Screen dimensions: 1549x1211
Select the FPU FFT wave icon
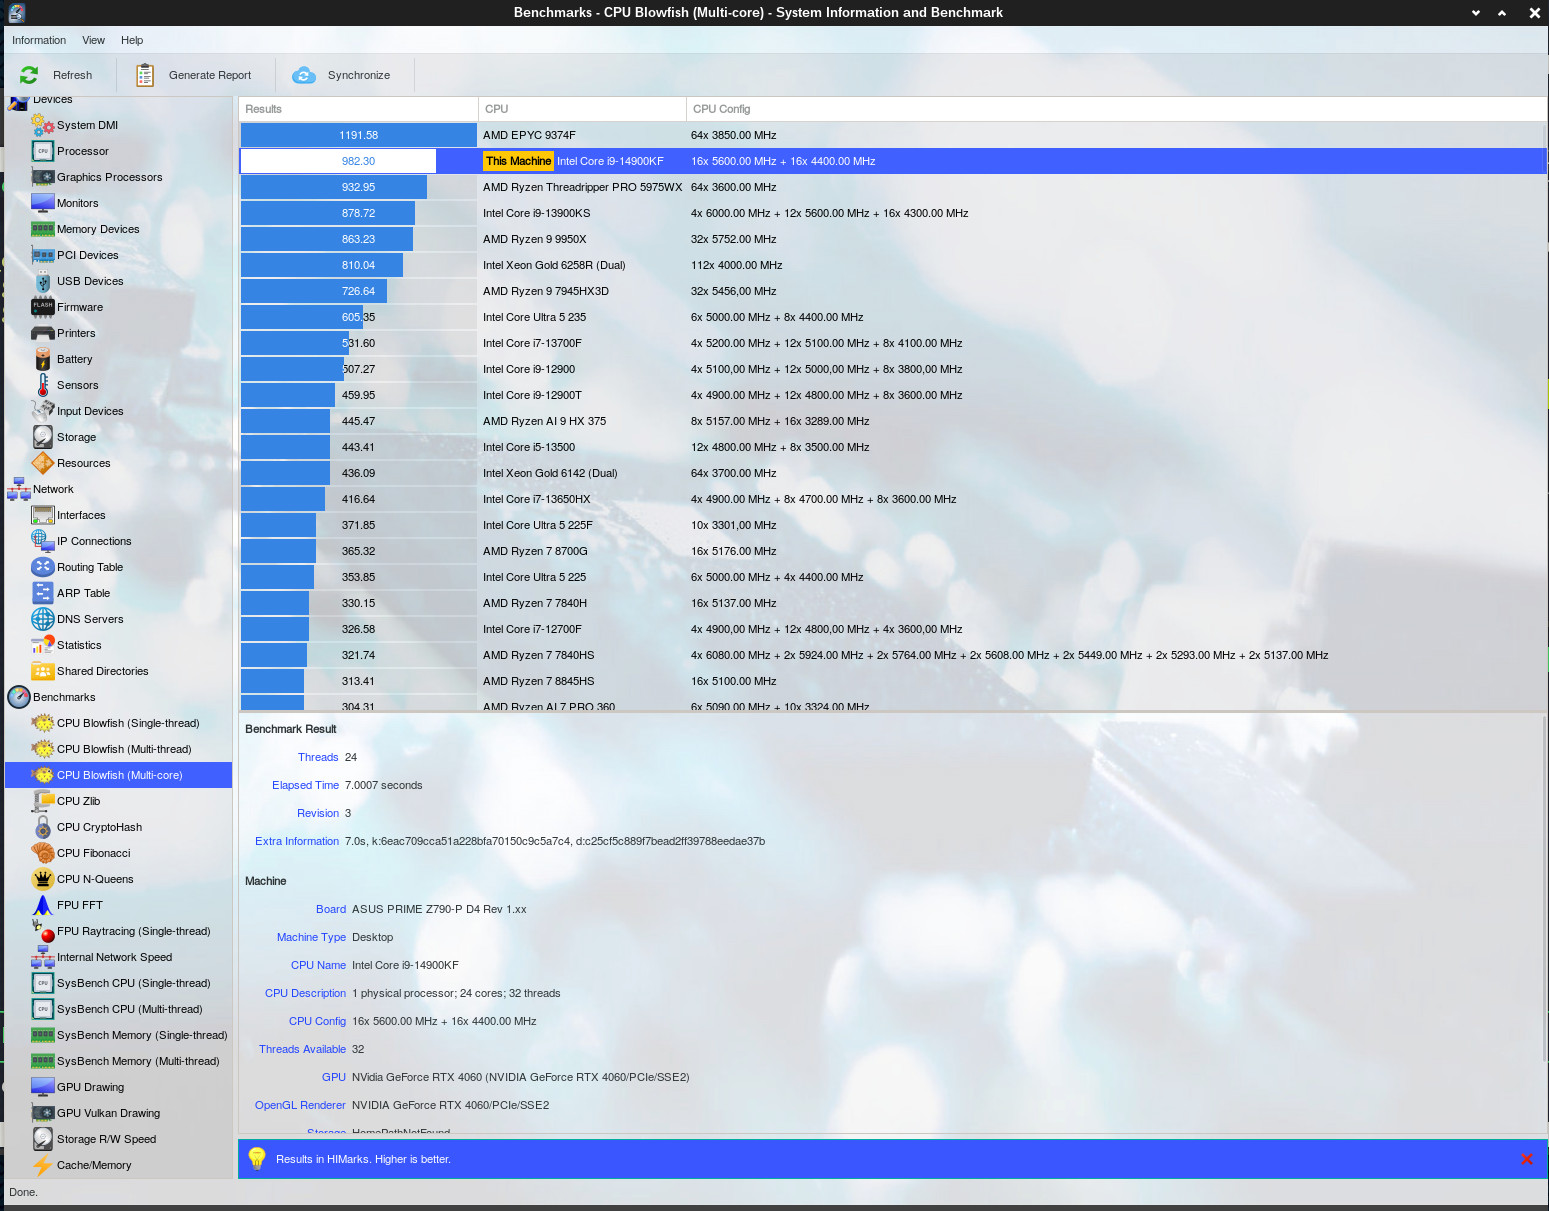coord(43,905)
